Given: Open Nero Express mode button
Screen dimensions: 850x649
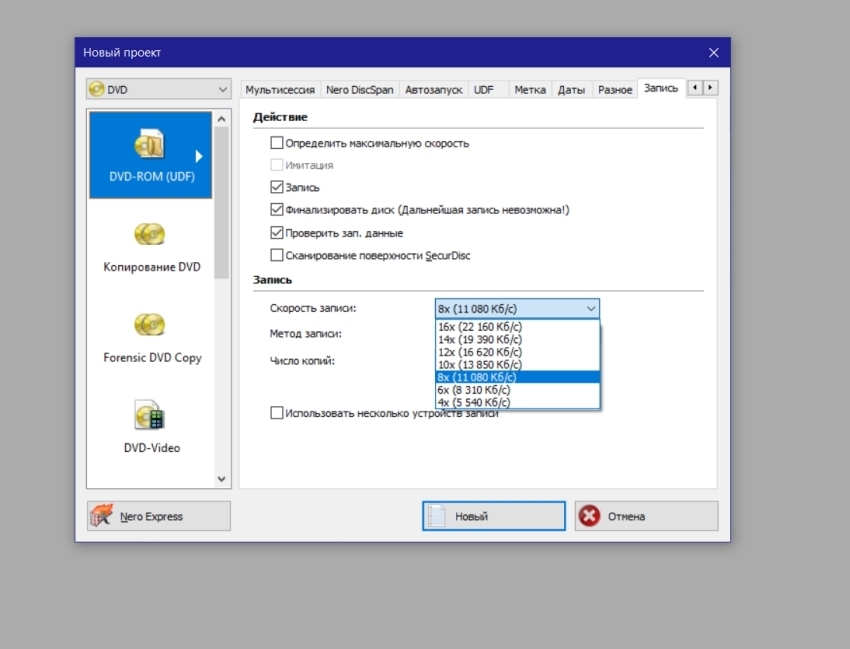Looking at the screenshot, I should [x=159, y=516].
